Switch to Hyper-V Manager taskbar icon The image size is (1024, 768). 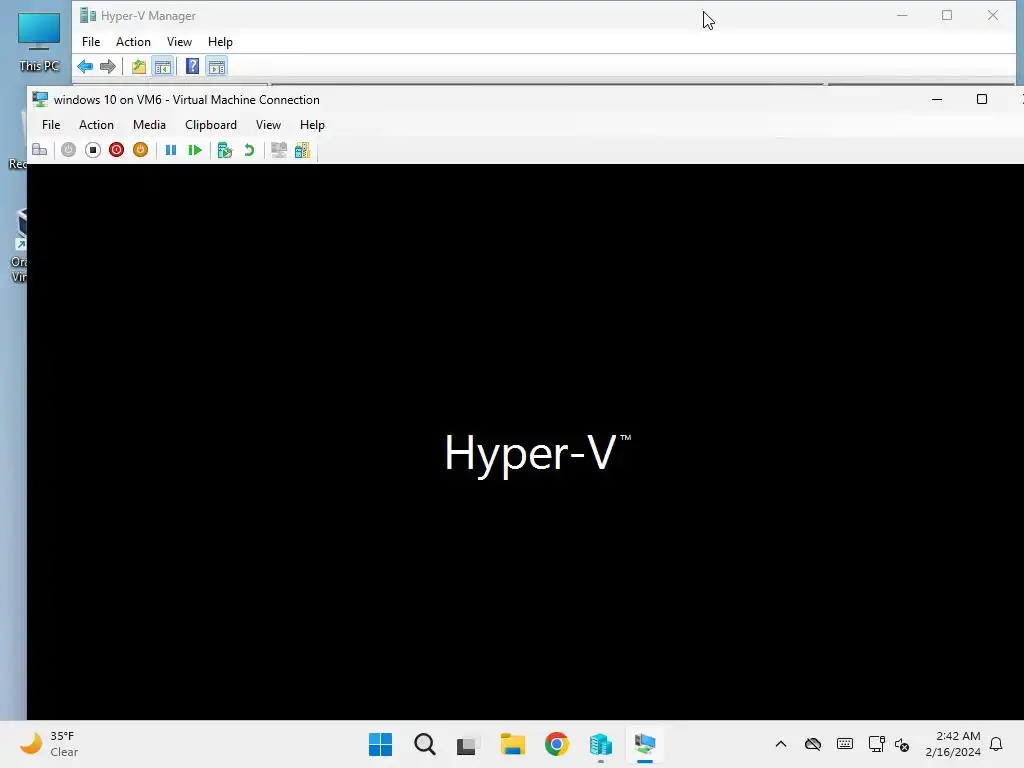coord(601,744)
